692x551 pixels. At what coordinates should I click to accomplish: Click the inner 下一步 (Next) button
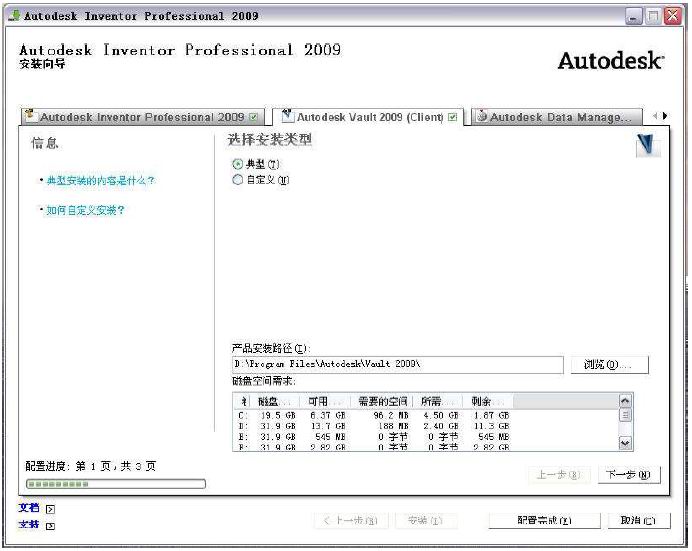629,475
